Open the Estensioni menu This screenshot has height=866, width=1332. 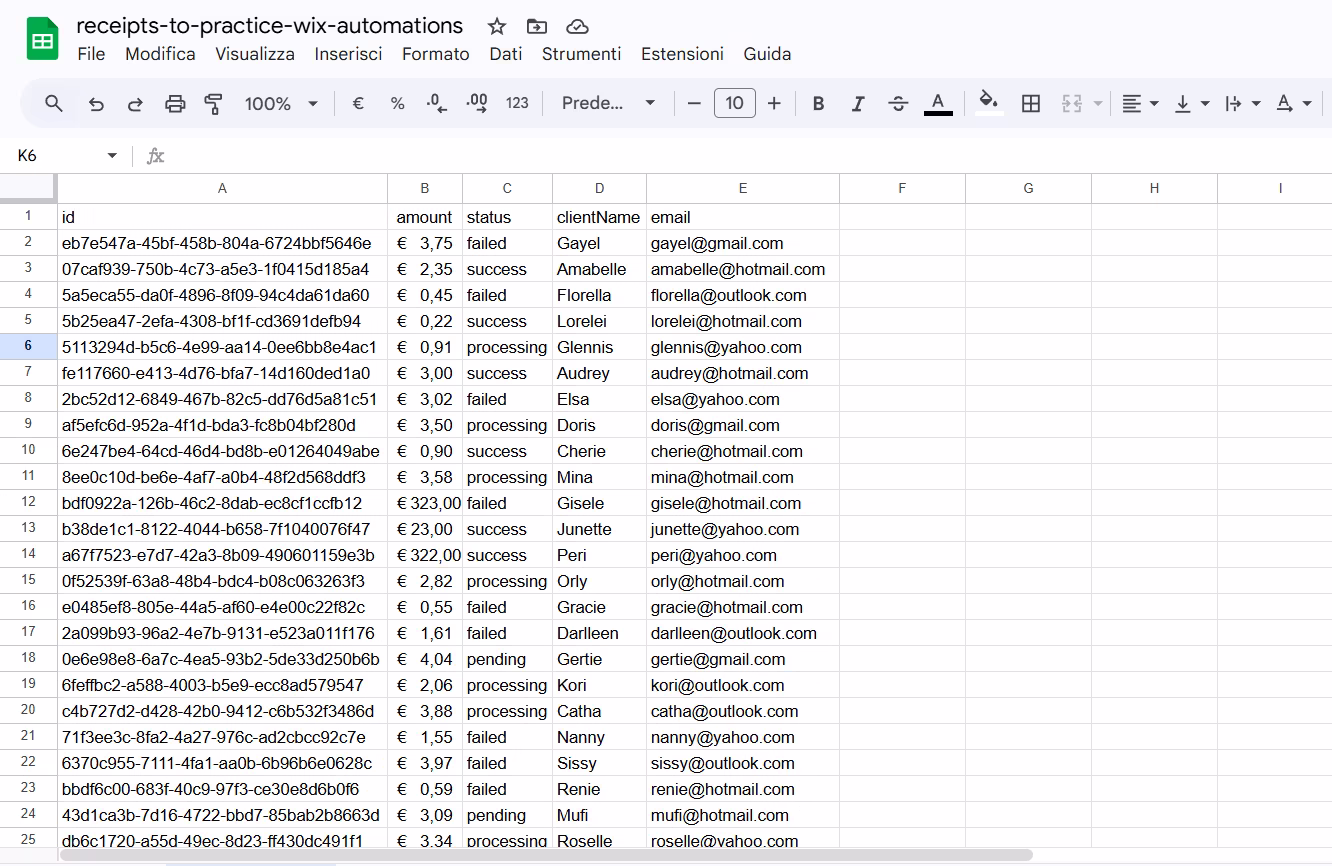tap(682, 54)
